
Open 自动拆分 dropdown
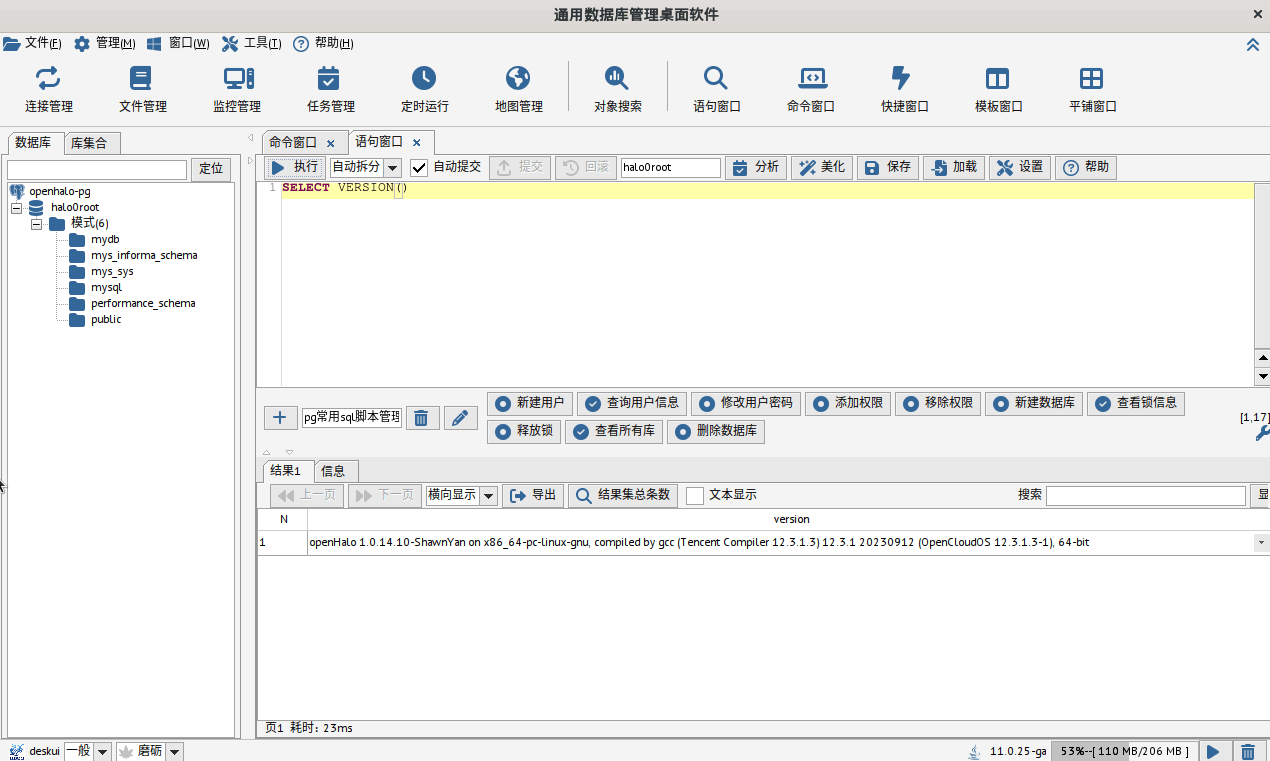(392, 168)
